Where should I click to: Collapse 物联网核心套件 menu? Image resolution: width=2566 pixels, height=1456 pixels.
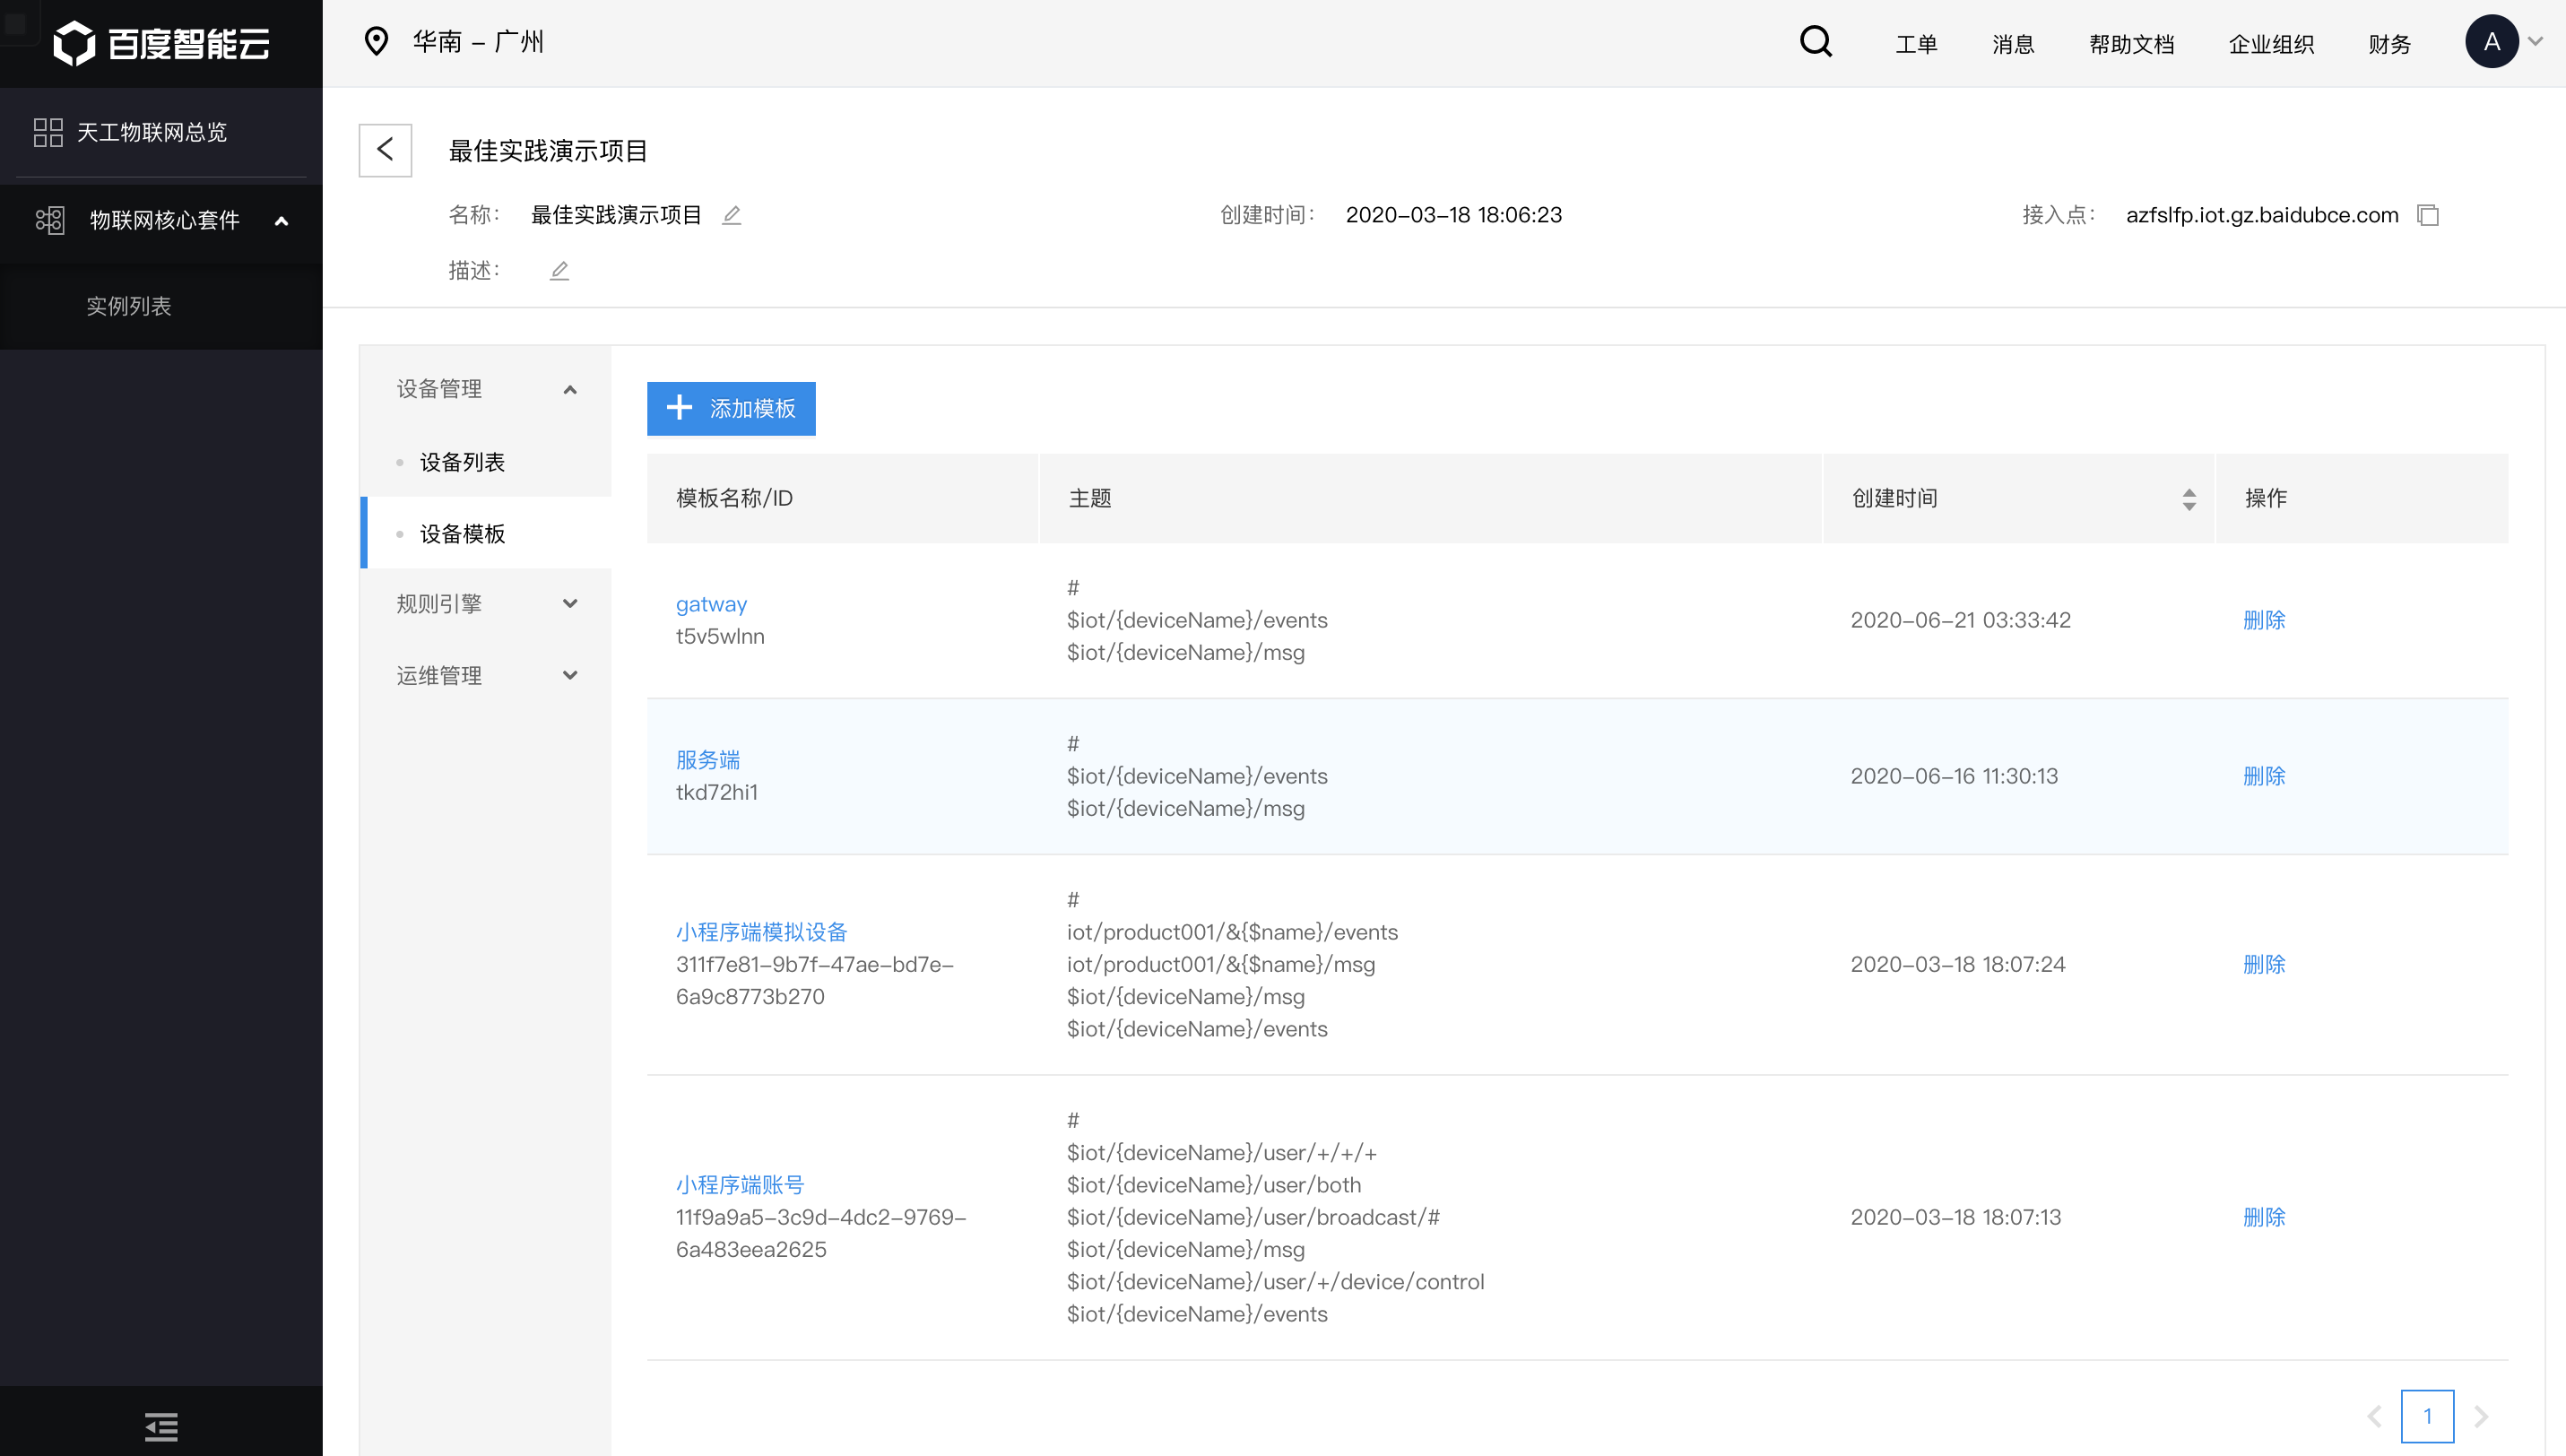coord(282,221)
